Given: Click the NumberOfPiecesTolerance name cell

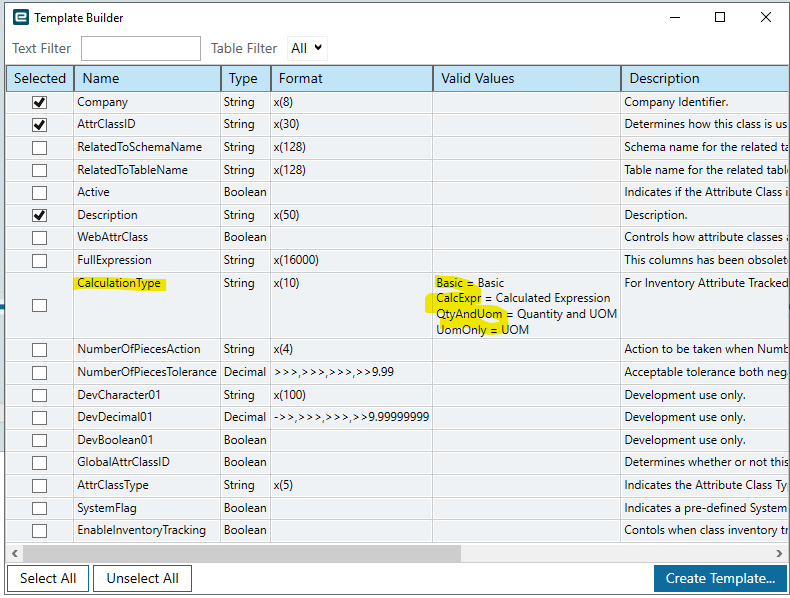Looking at the screenshot, I should point(147,372).
